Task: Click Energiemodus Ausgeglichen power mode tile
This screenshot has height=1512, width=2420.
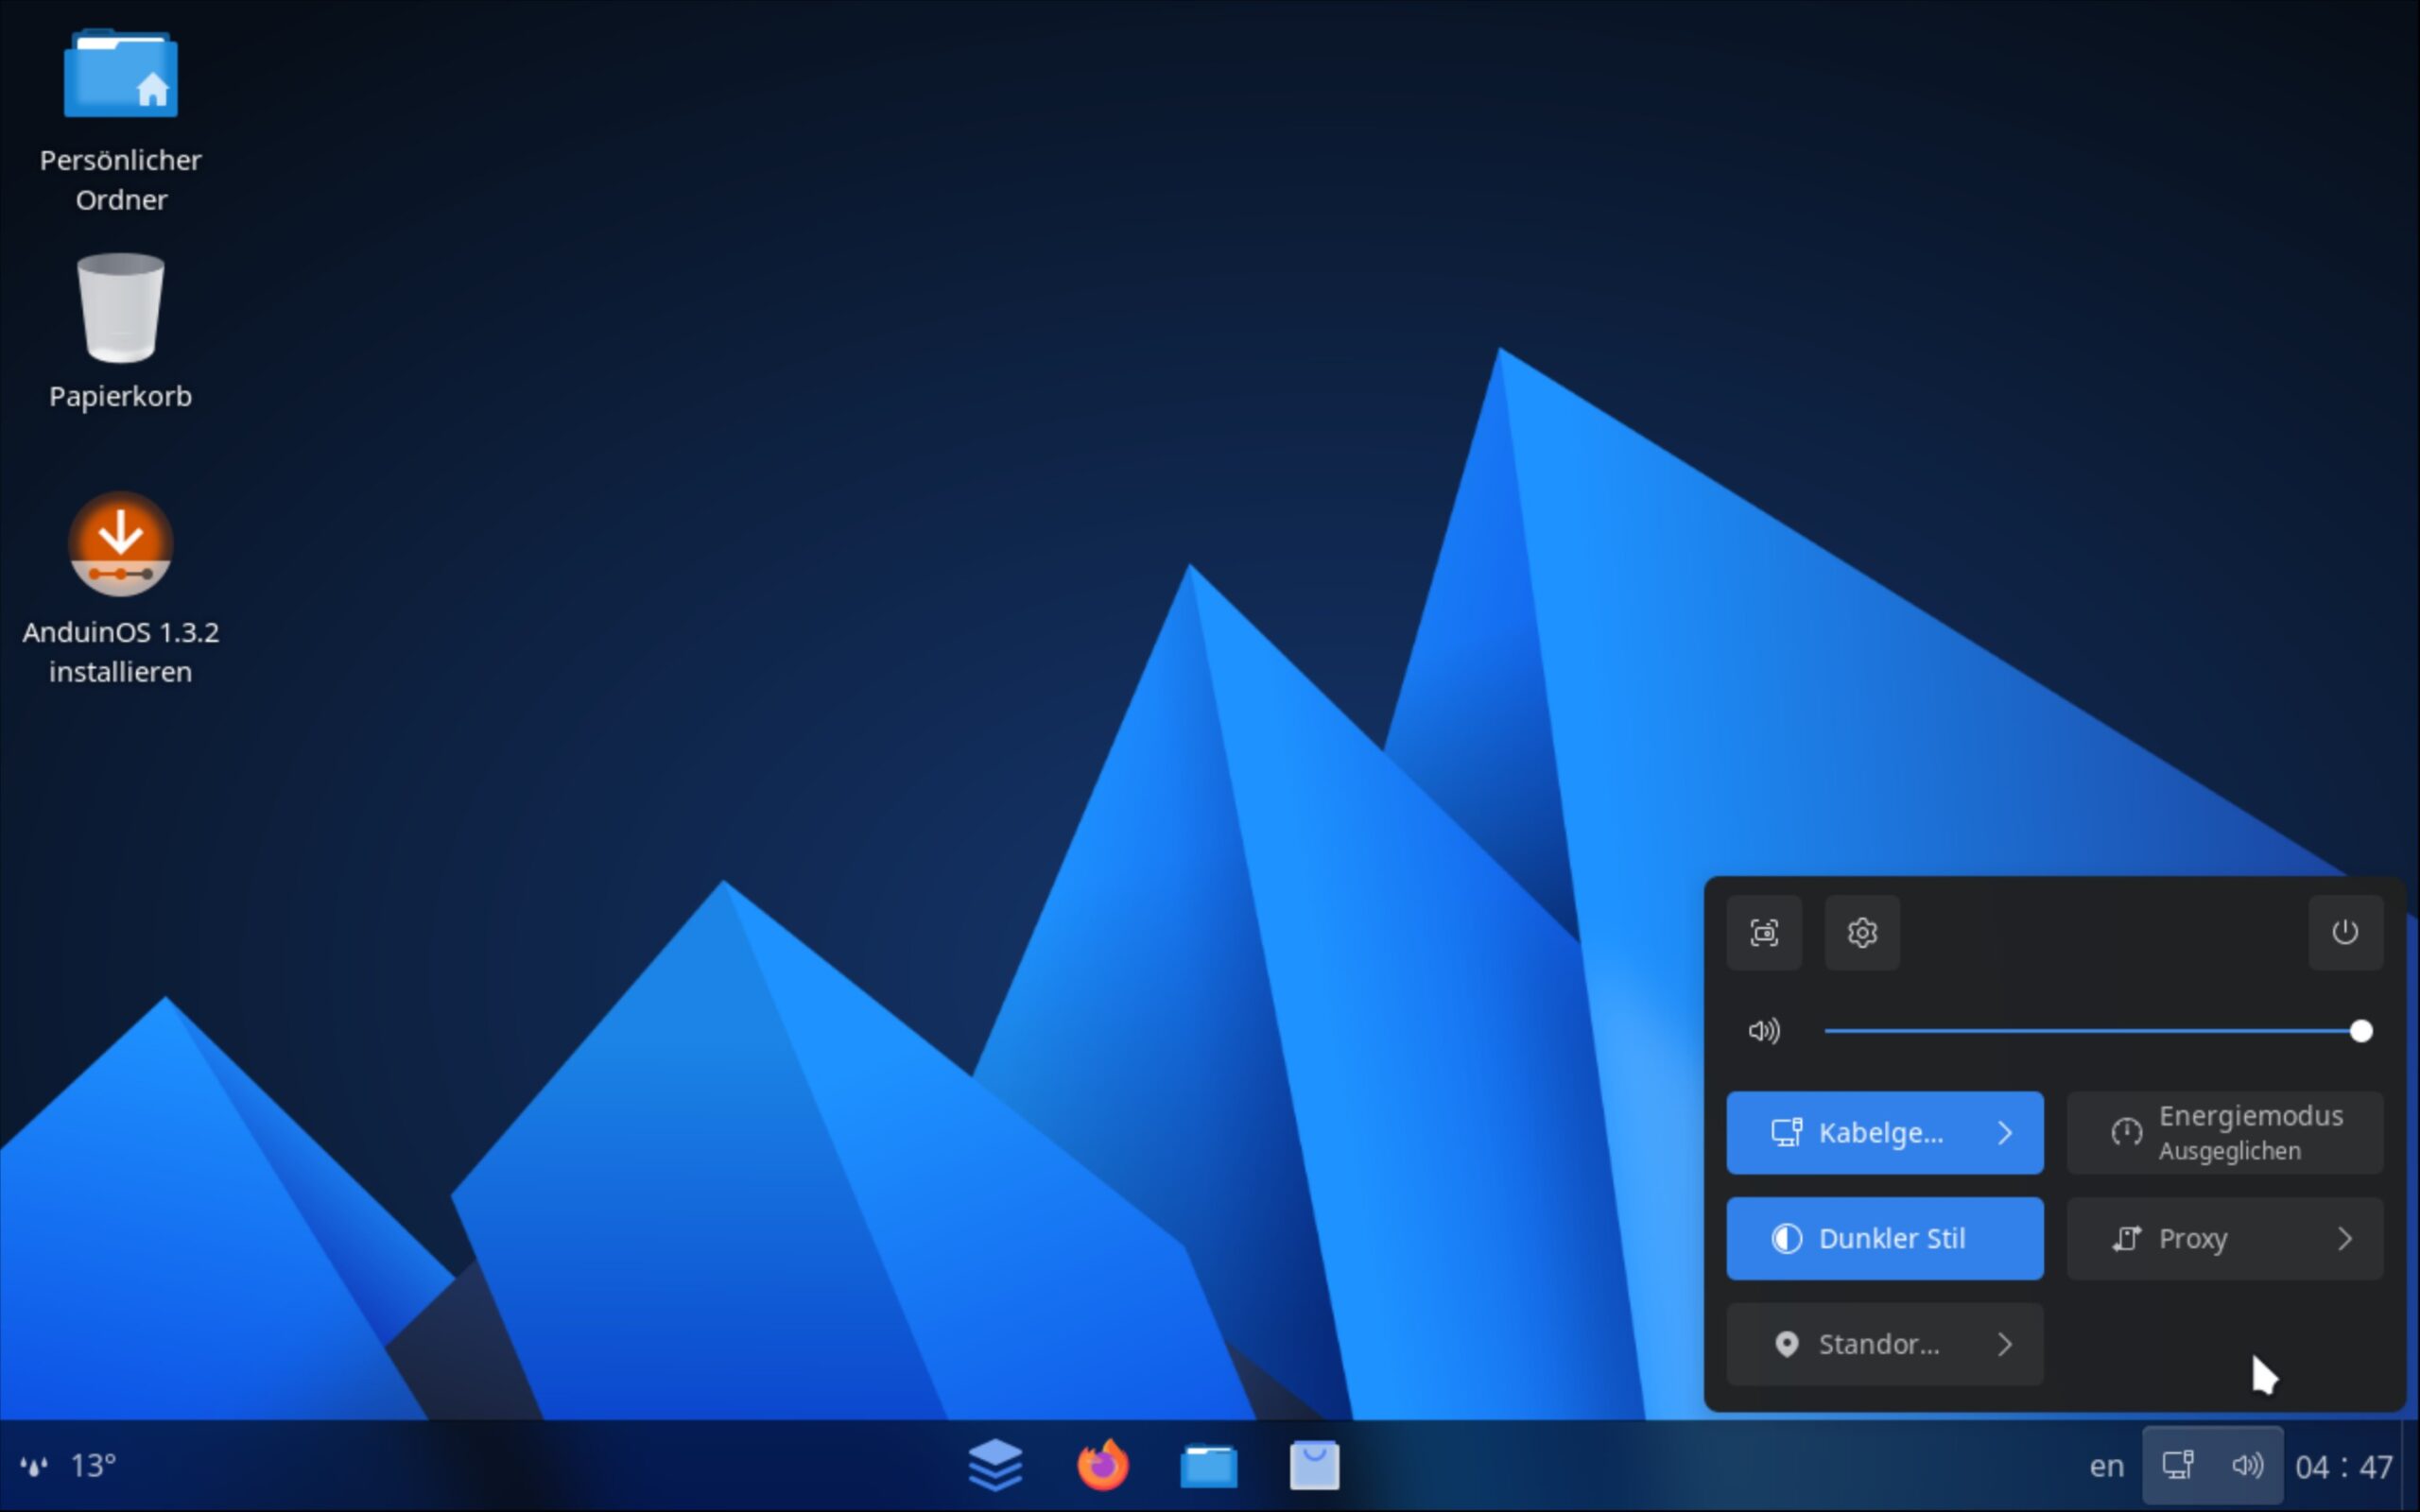Action: (2225, 1132)
